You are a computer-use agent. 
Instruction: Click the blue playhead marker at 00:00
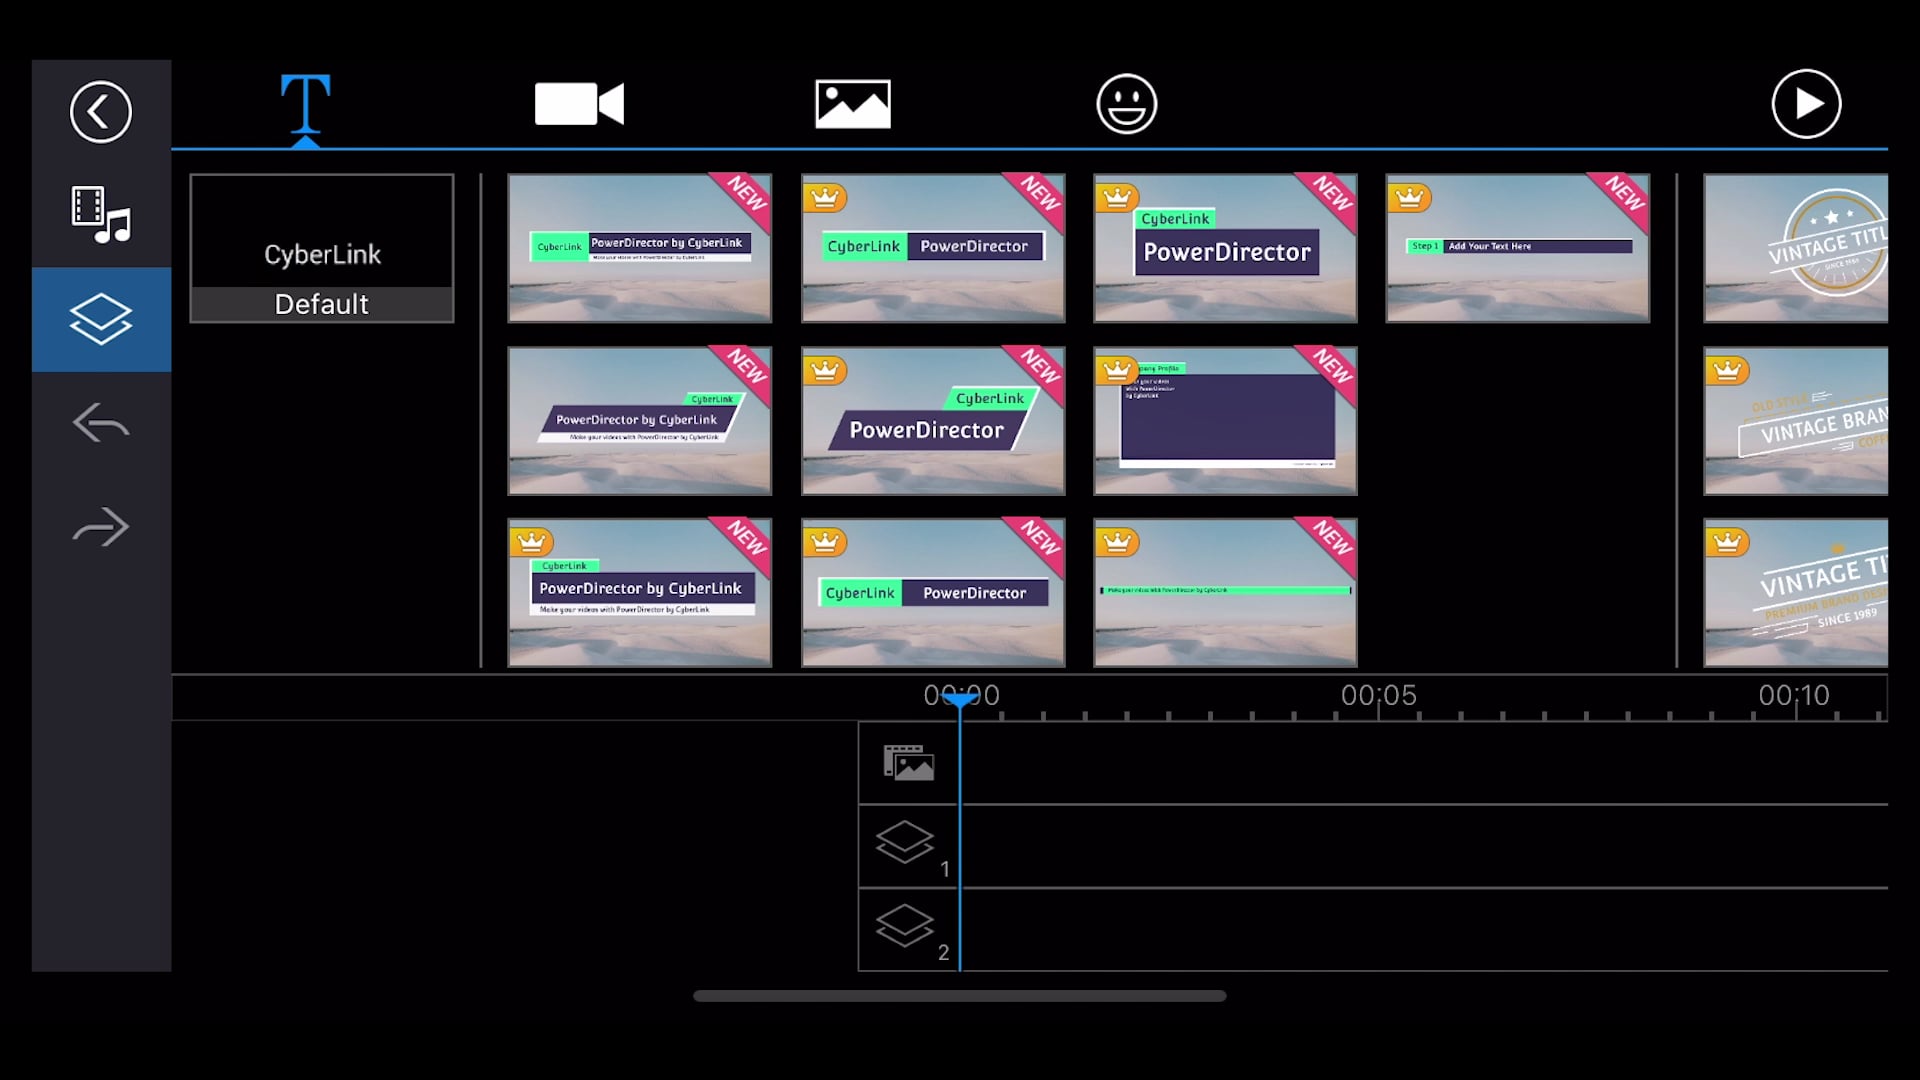click(960, 701)
